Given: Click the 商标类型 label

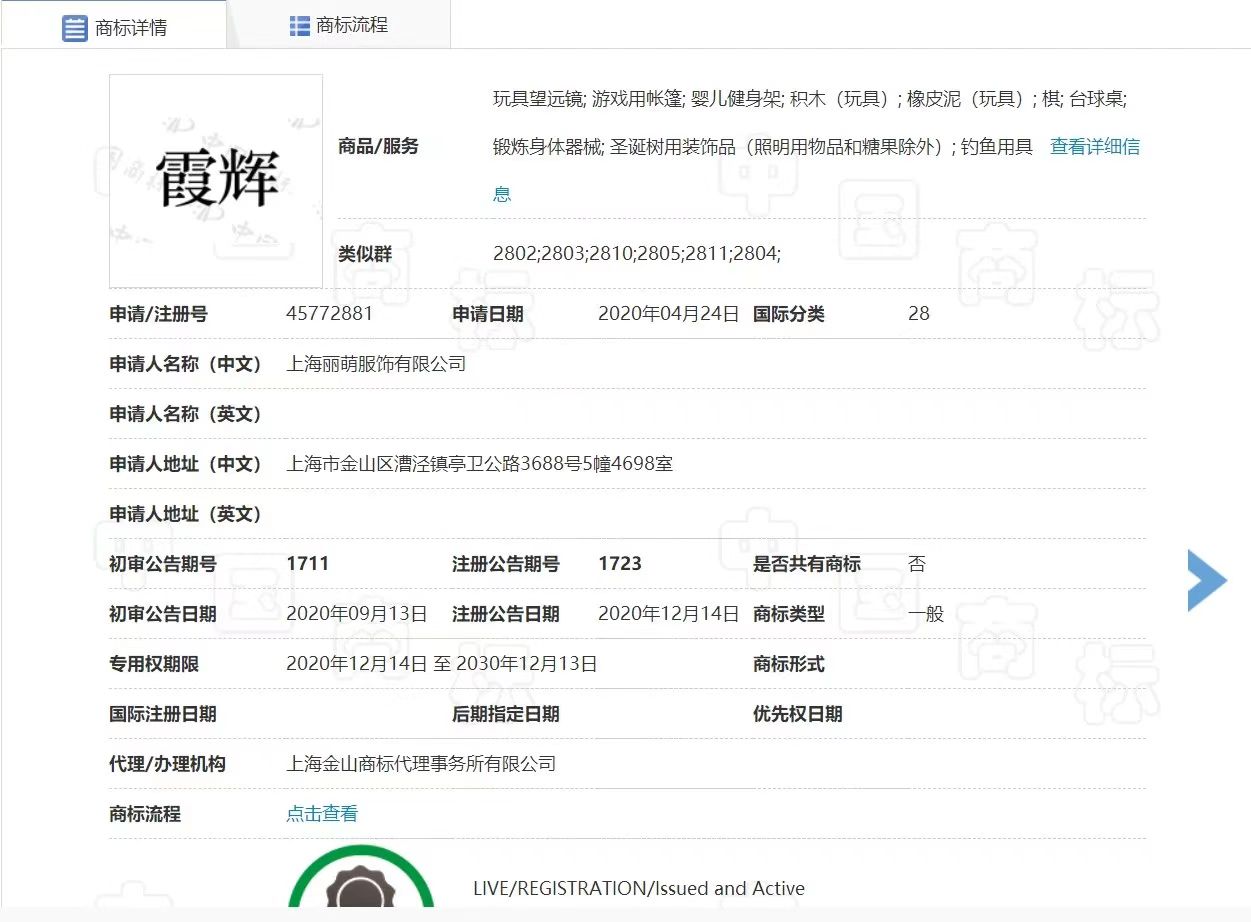Looking at the screenshot, I should (789, 614).
